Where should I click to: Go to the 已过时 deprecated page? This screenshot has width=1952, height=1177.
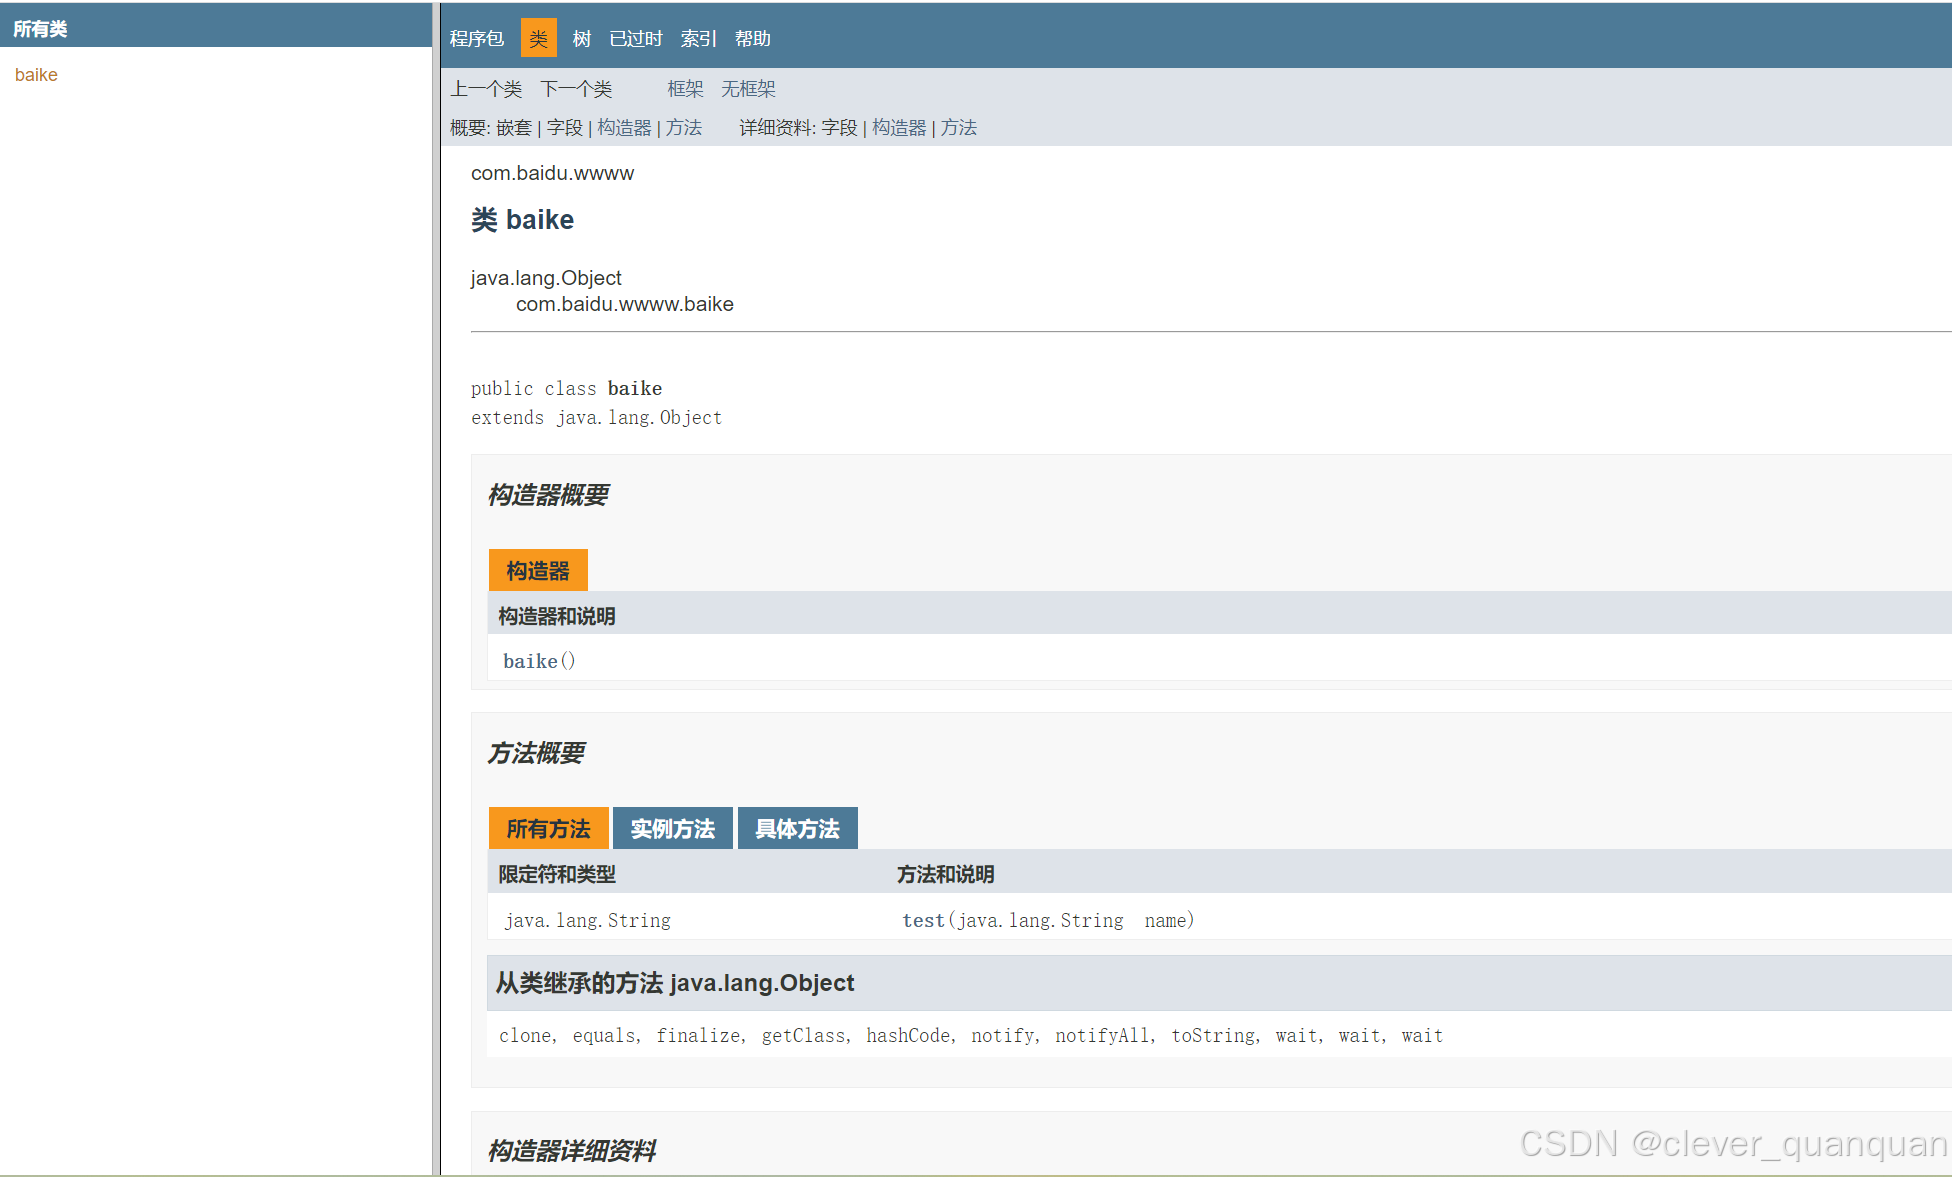point(636,39)
